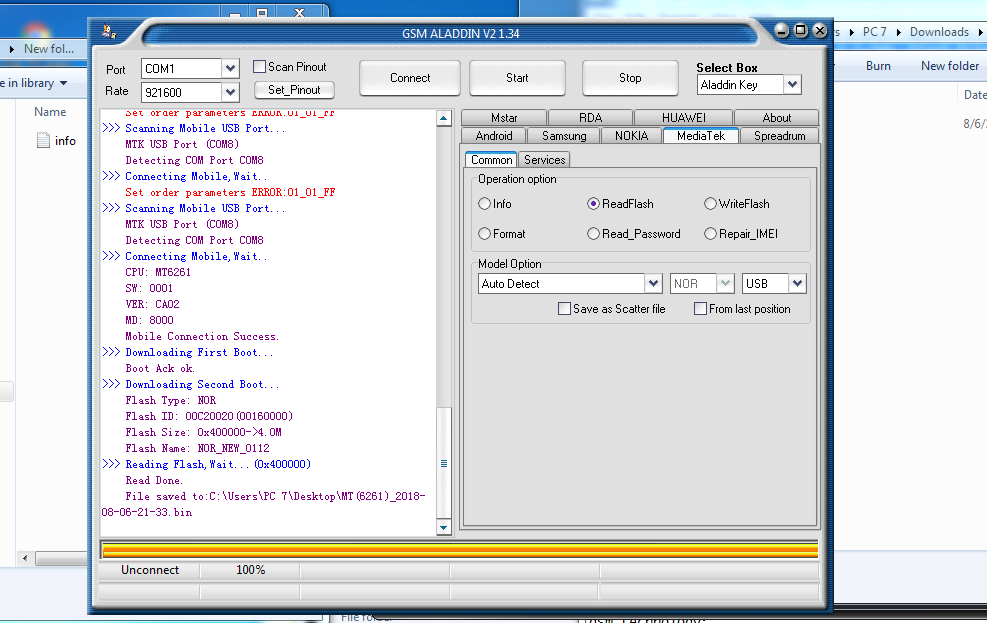The height and width of the screenshot is (623, 987).
Task: Click the log scroll down arrow
Action: 444,528
